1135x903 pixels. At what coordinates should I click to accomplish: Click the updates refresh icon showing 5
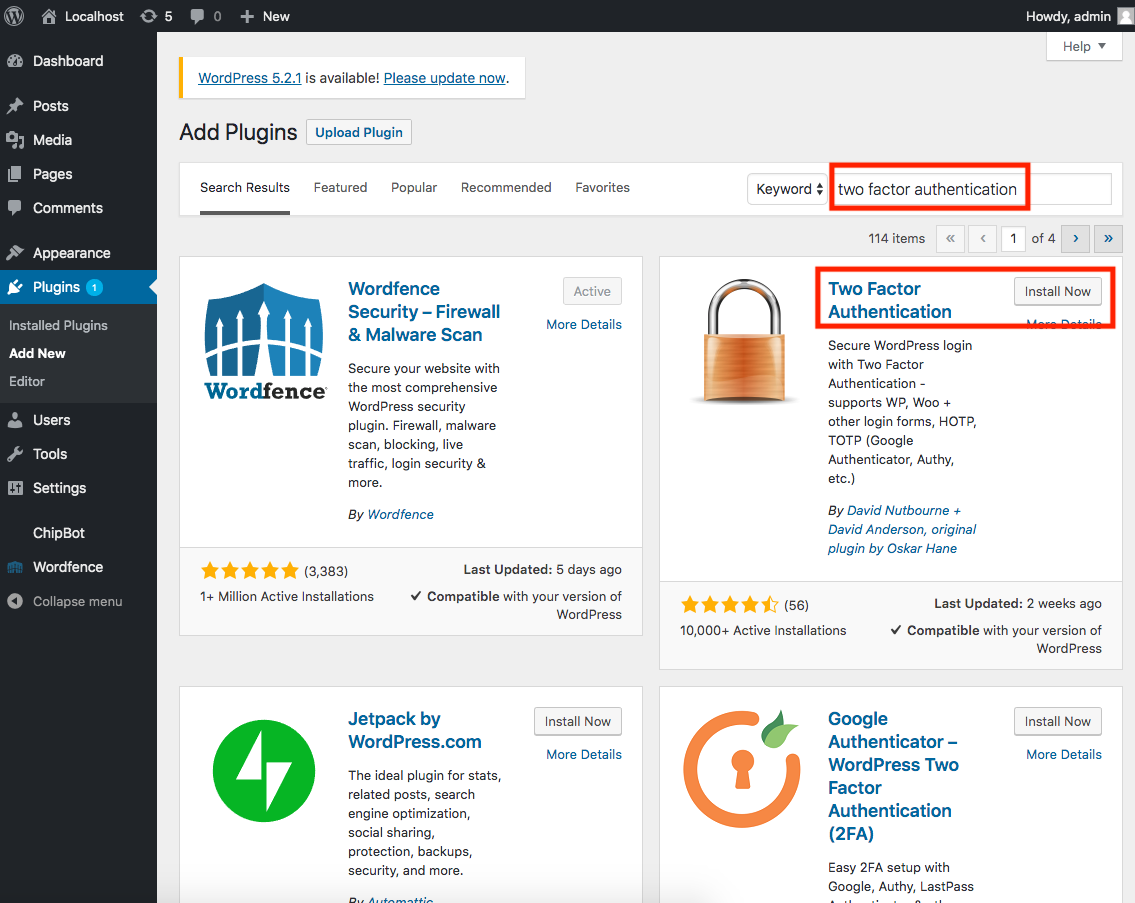click(x=150, y=15)
